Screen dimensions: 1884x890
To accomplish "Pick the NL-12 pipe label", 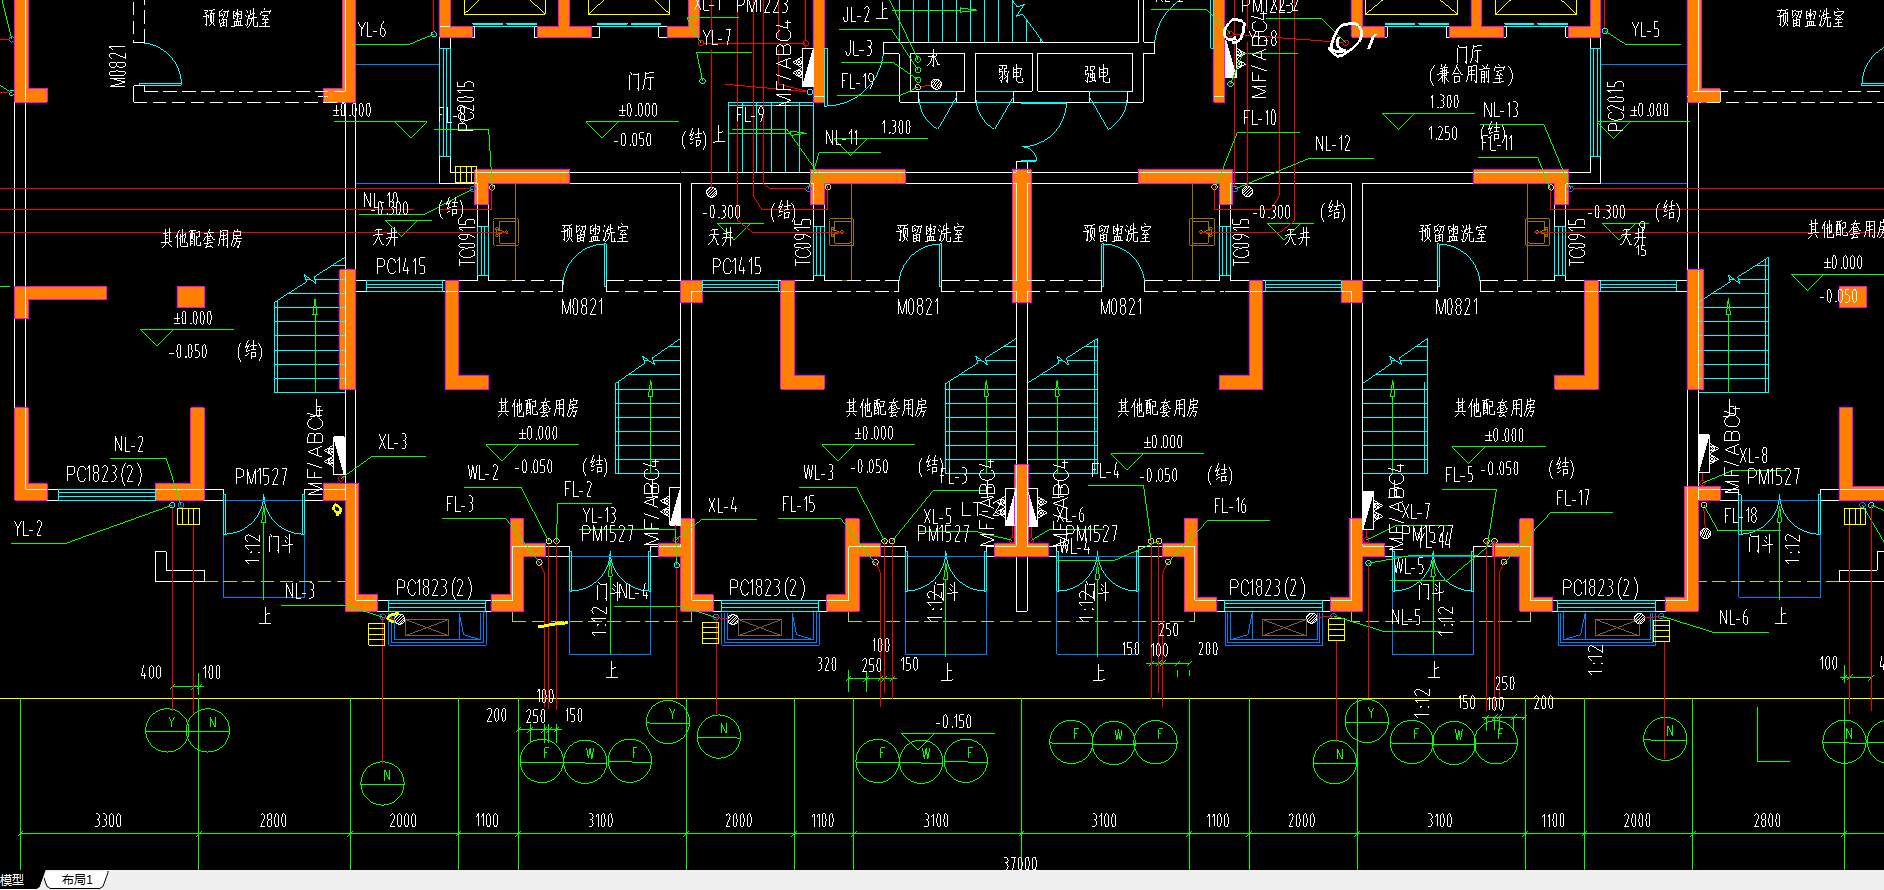I will (1333, 144).
